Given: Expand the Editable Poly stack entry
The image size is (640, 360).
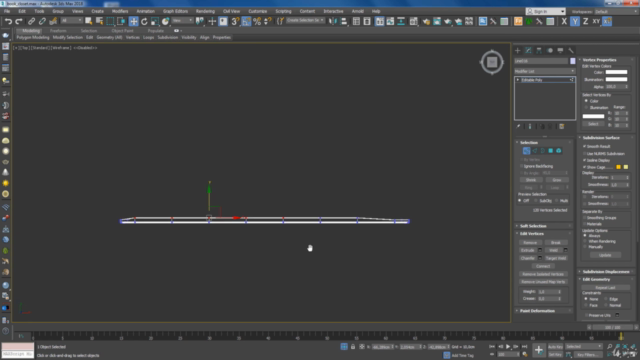Looking at the screenshot, I should (518, 80).
